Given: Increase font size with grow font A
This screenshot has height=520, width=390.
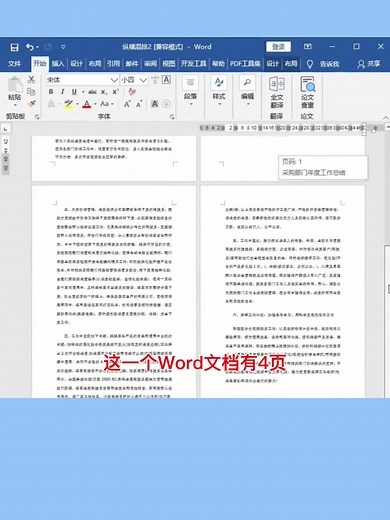Looking at the screenshot, I should [x=127, y=104].
